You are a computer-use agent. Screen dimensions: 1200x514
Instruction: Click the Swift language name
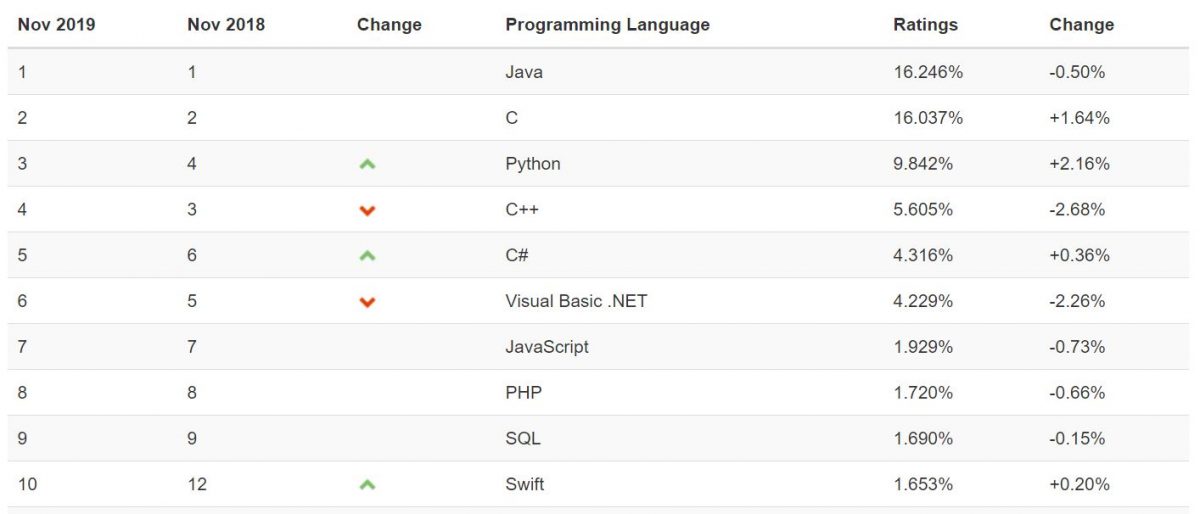525,485
